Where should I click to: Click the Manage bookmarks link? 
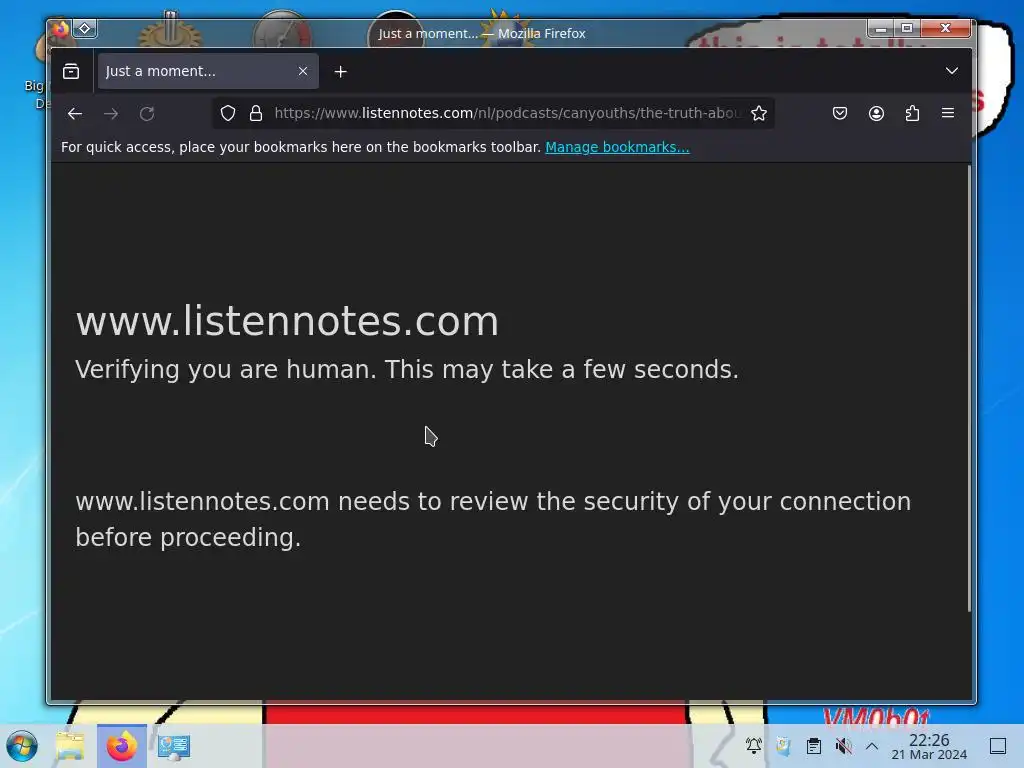coord(617,147)
